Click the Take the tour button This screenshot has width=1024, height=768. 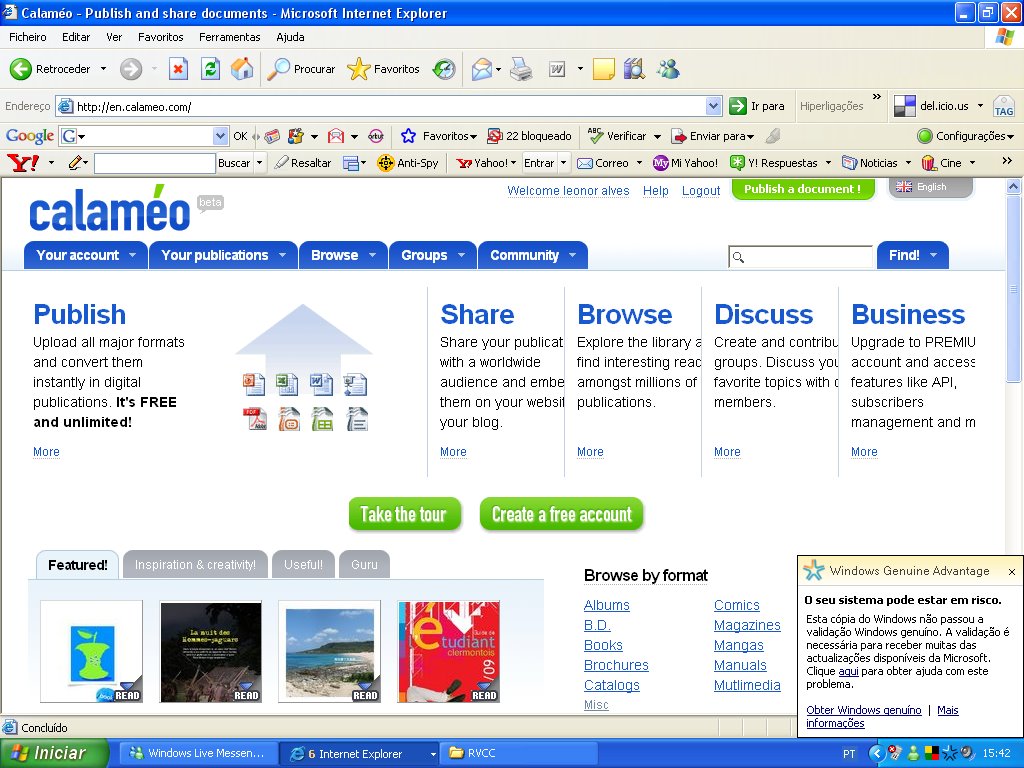click(x=404, y=515)
